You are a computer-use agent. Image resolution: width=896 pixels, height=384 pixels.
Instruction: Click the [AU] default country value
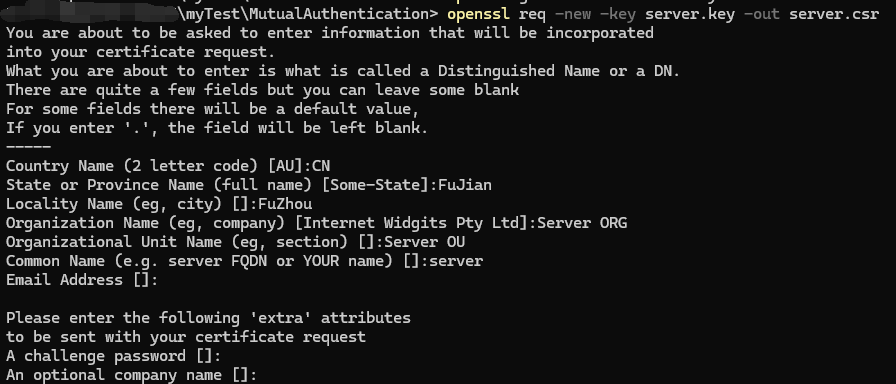pos(285,166)
